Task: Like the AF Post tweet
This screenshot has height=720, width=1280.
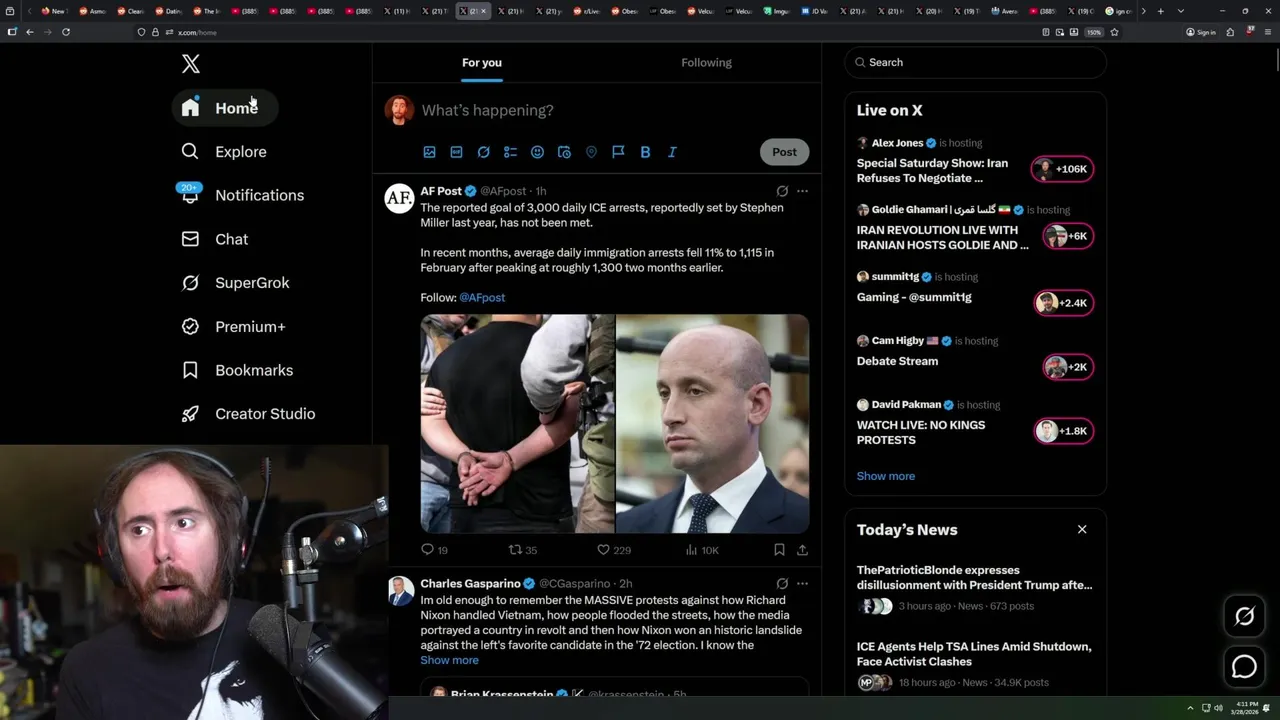Action: coord(613,550)
